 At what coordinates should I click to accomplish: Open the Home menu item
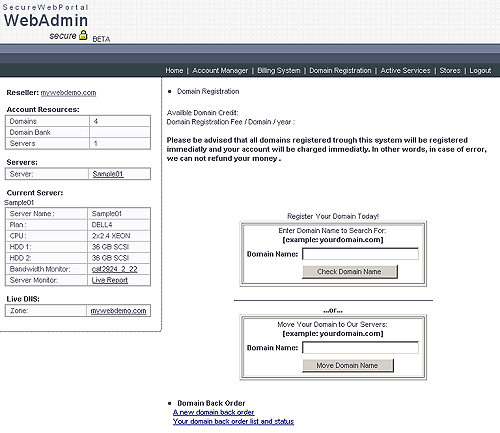(174, 70)
